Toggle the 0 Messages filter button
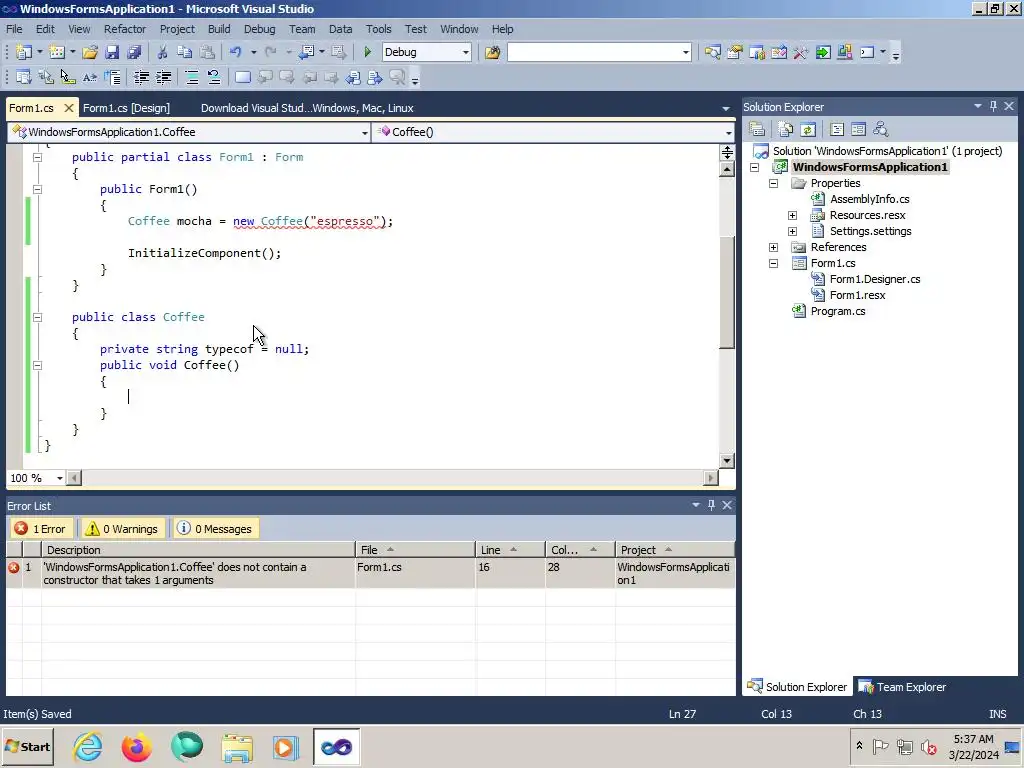 pos(215,529)
